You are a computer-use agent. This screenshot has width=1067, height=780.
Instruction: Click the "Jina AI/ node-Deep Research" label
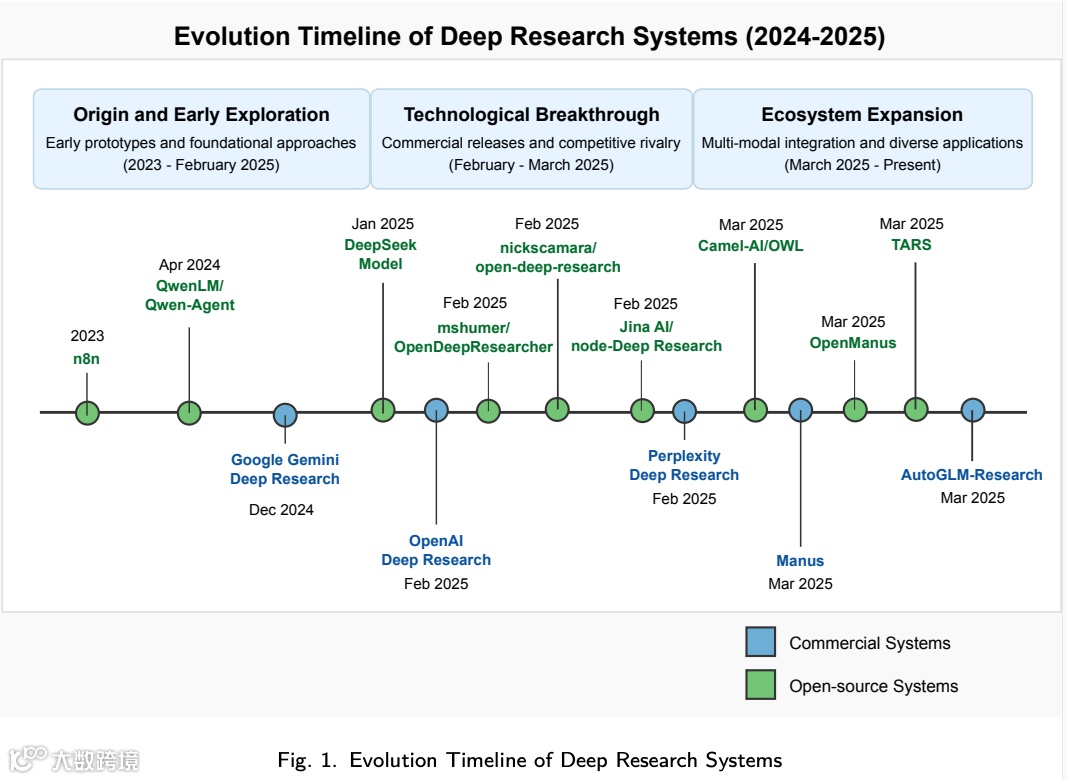[646, 336]
